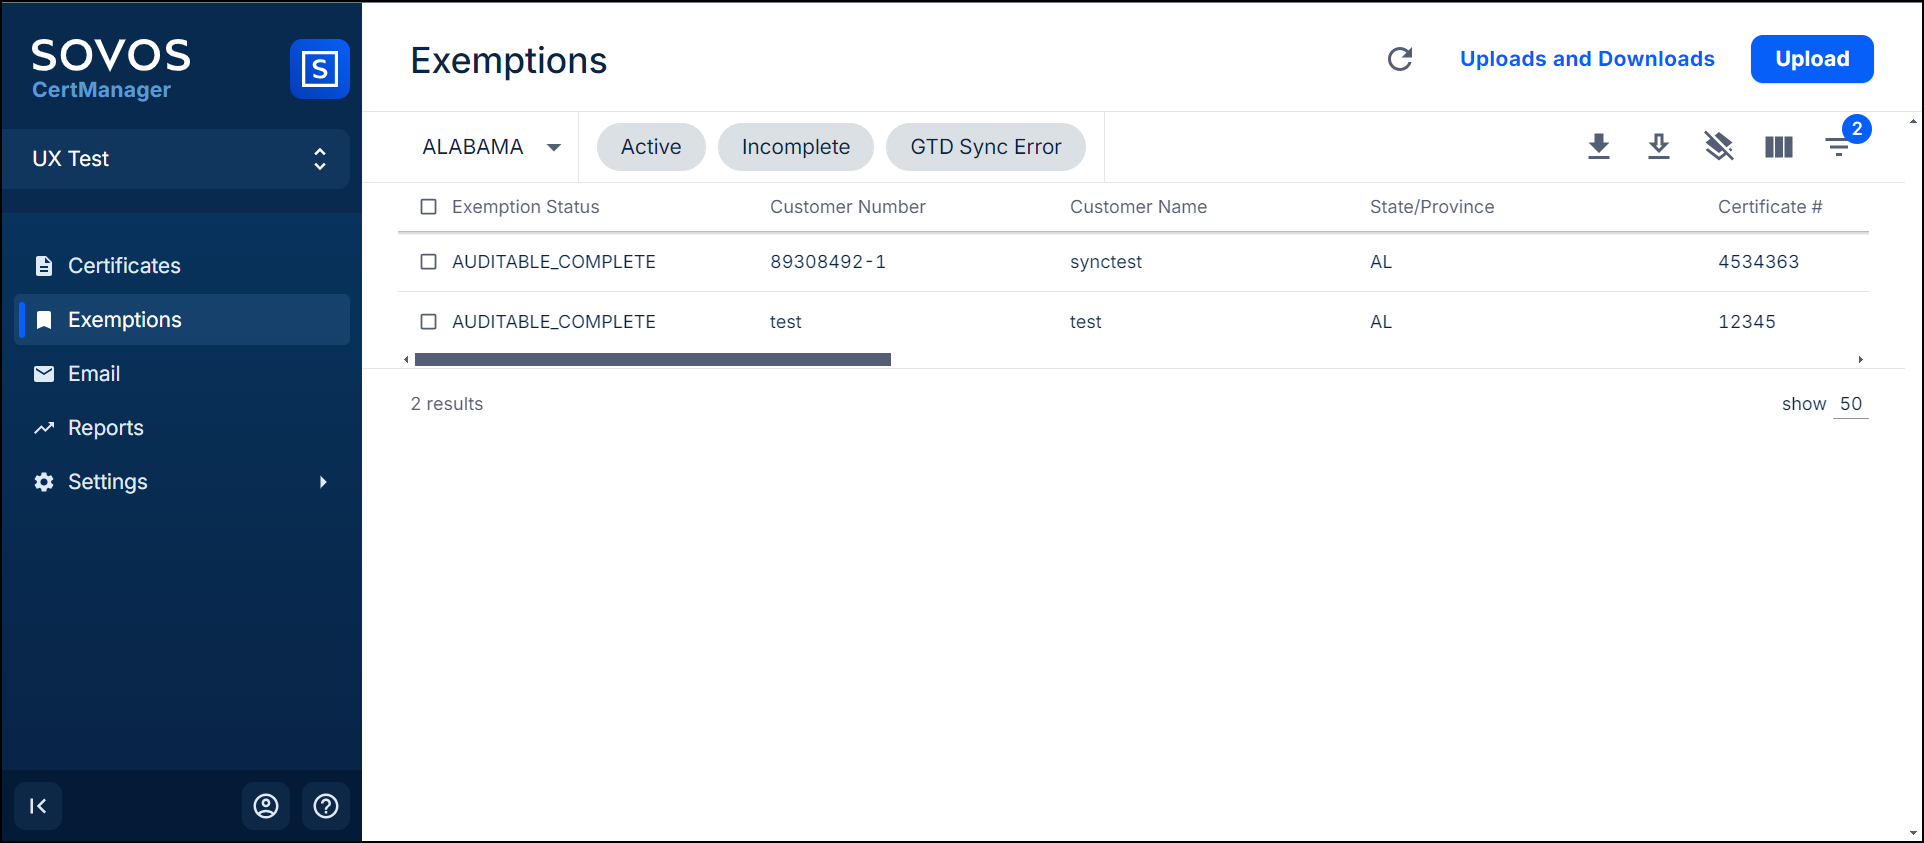Open the ALABAMA state dropdown
1924x843 pixels.
(x=490, y=147)
